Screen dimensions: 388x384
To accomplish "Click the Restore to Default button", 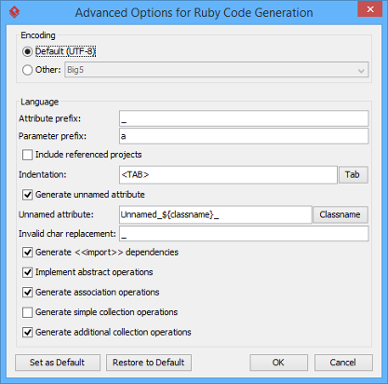I will (149, 362).
